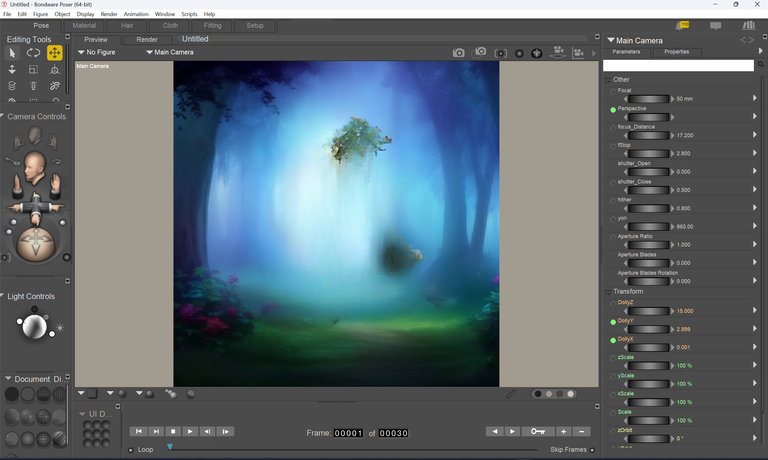The image size is (768, 460).
Task: Select the yellow Translate/Pull tool
Action: point(54,52)
